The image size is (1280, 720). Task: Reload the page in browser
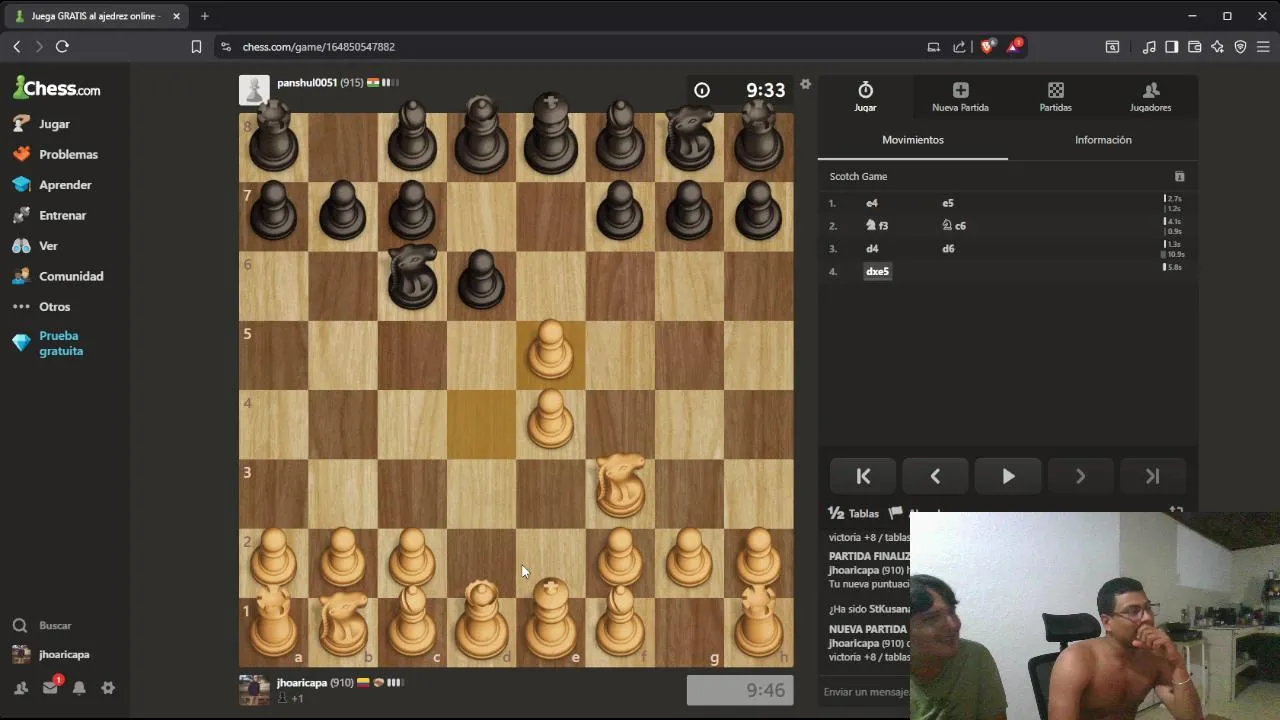[x=62, y=47]
